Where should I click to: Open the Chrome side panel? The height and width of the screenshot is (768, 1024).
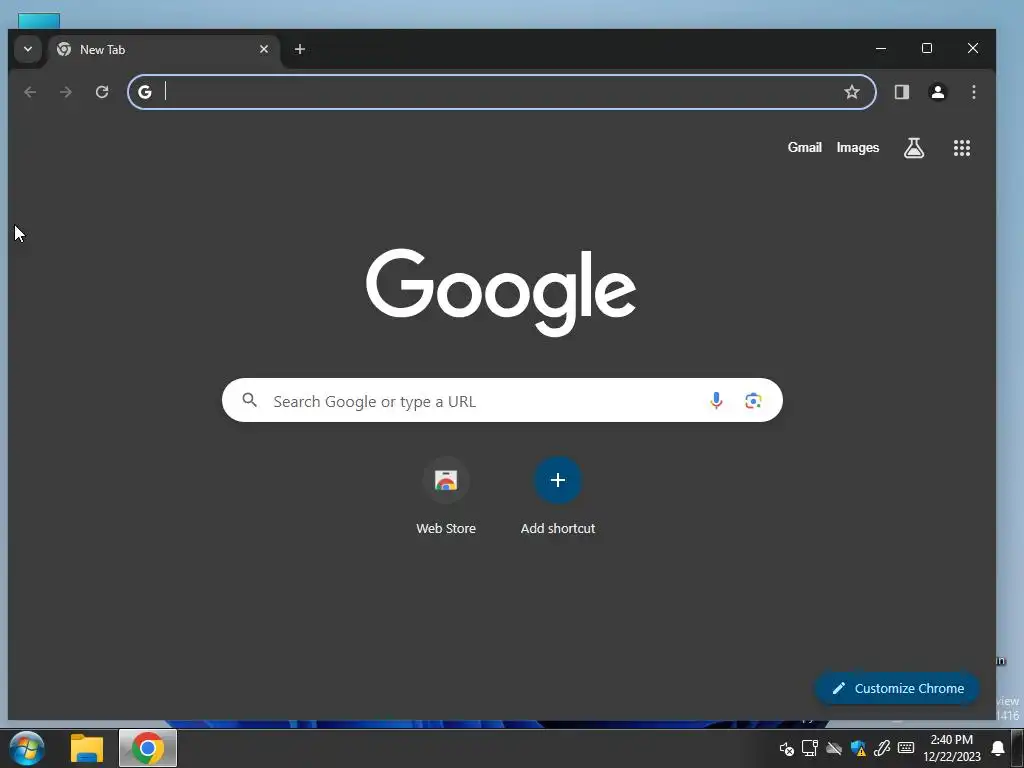point(902,92)
